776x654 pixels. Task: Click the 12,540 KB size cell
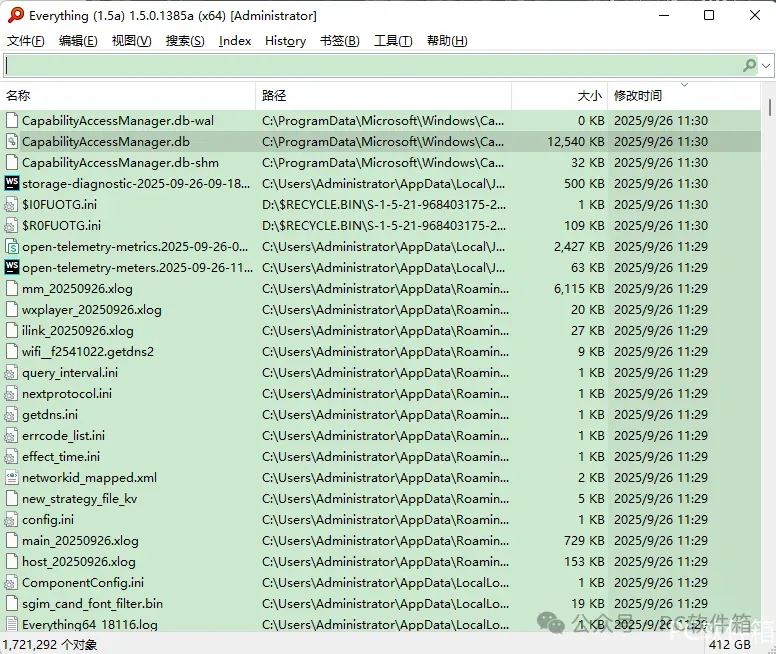(x=576, y=142)
